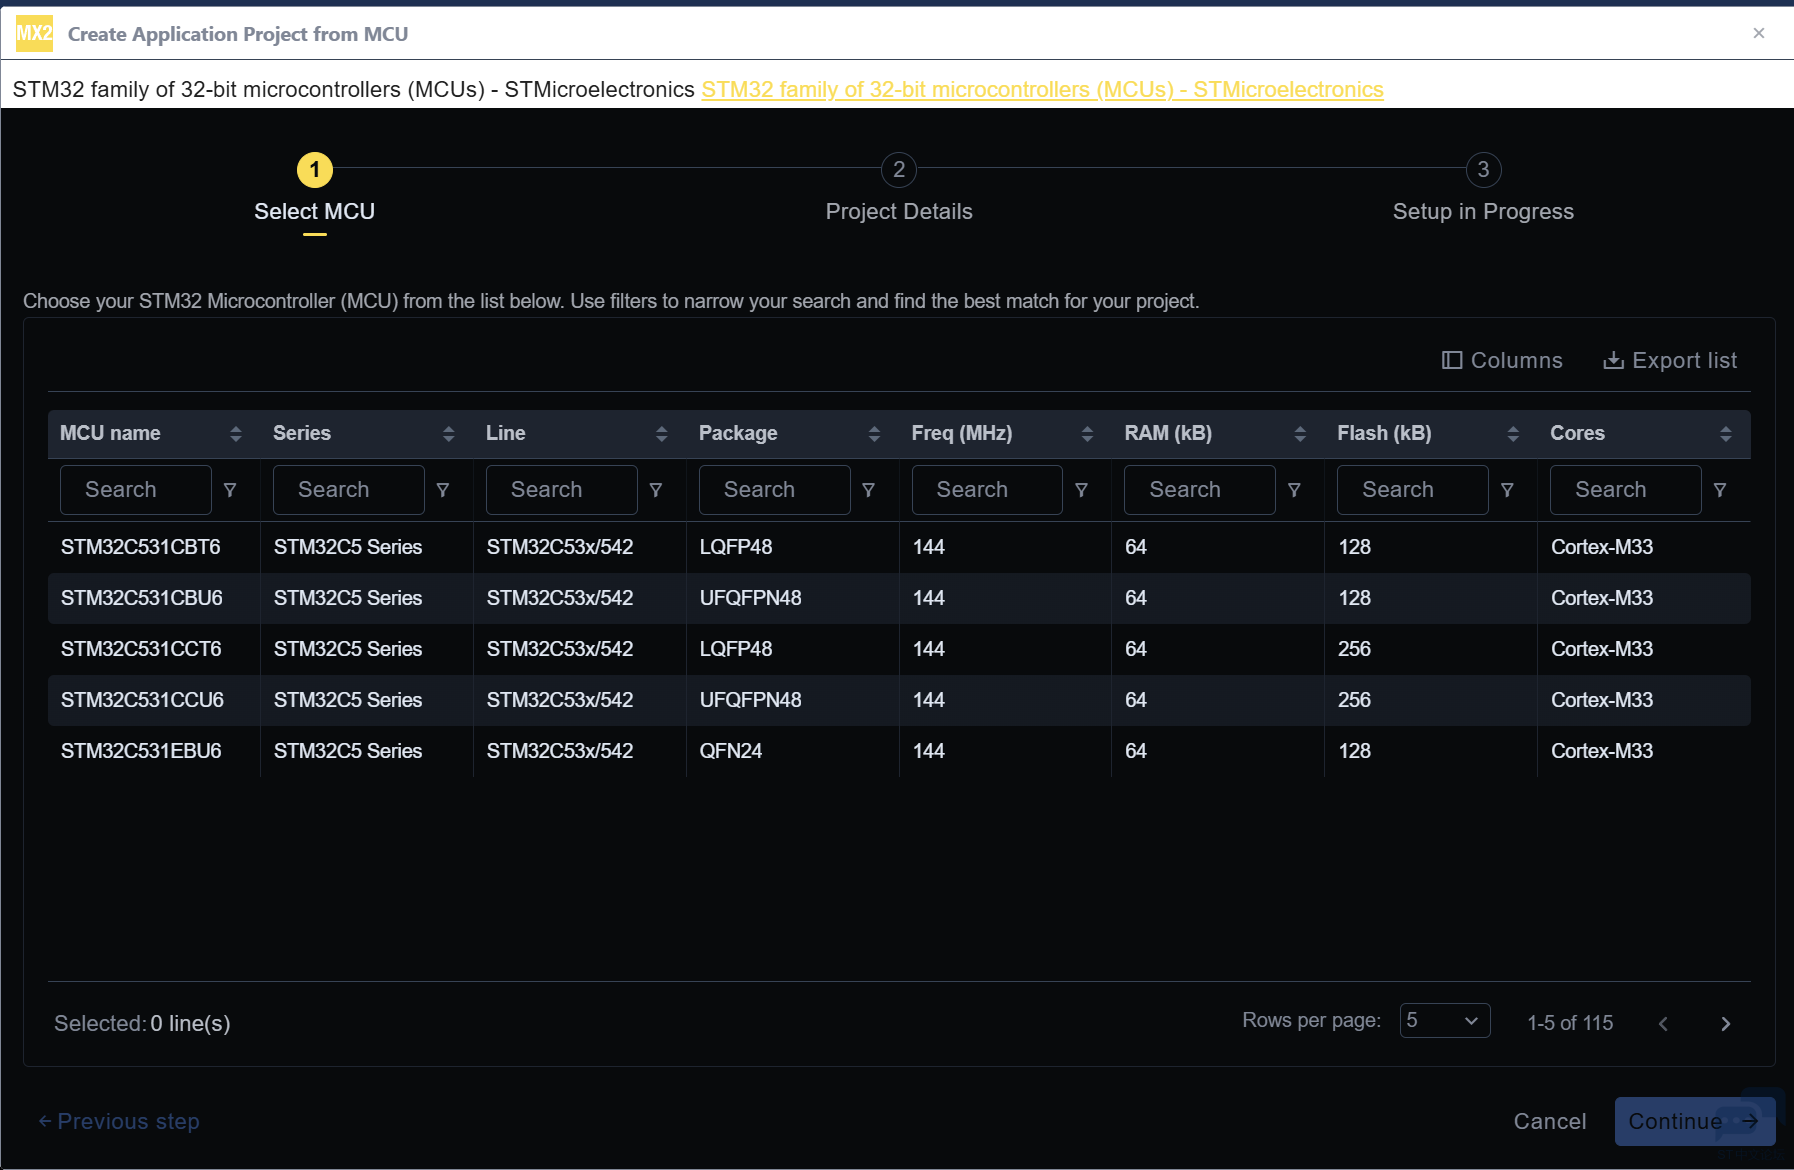Export list of MCUs
The height and width of the screenshot is (1170, 1794).
1670,360
